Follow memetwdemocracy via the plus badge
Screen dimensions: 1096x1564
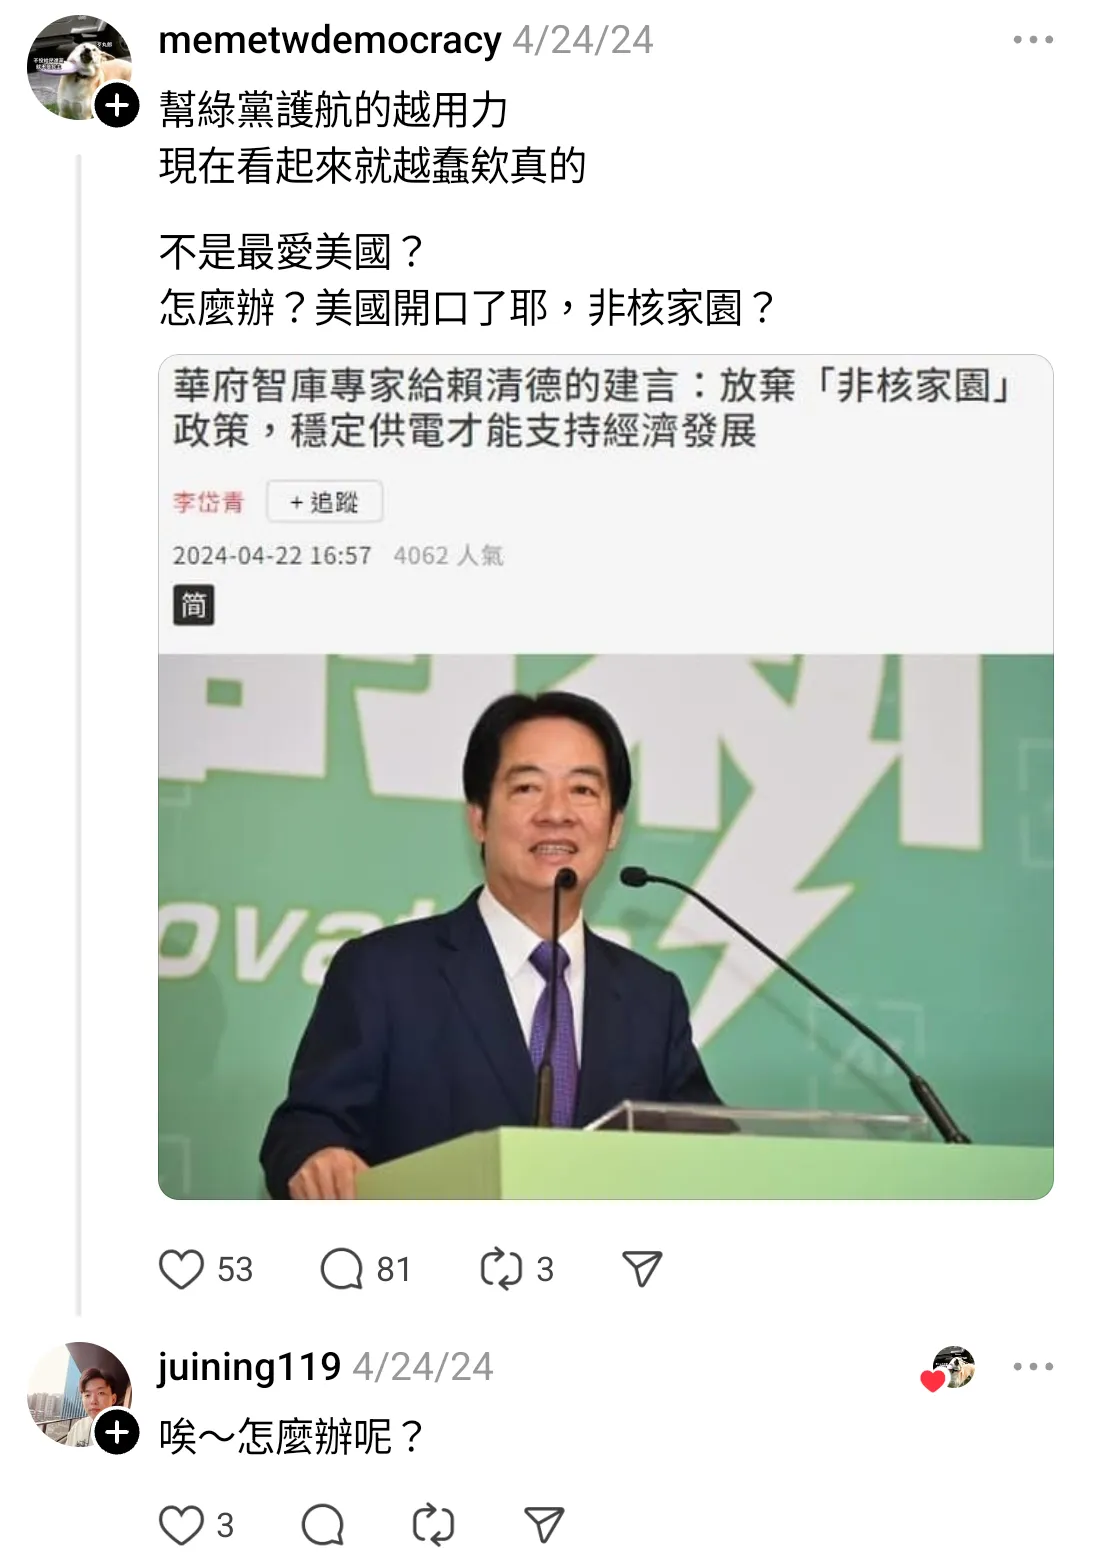(x=117, y=104)
